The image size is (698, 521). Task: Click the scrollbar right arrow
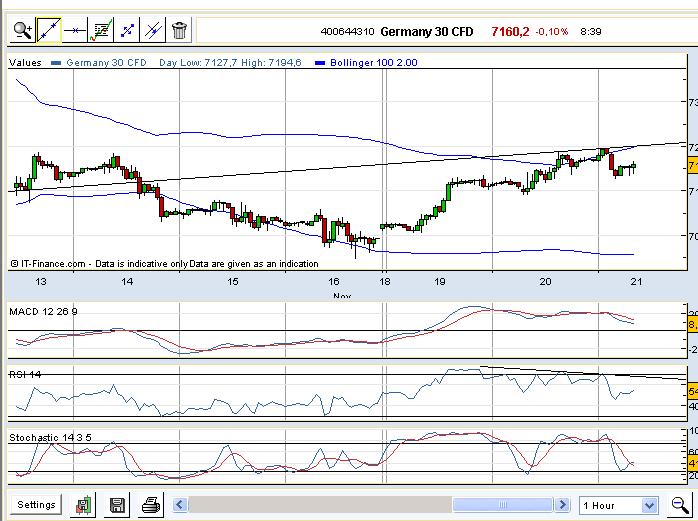[x=563, y=505]
